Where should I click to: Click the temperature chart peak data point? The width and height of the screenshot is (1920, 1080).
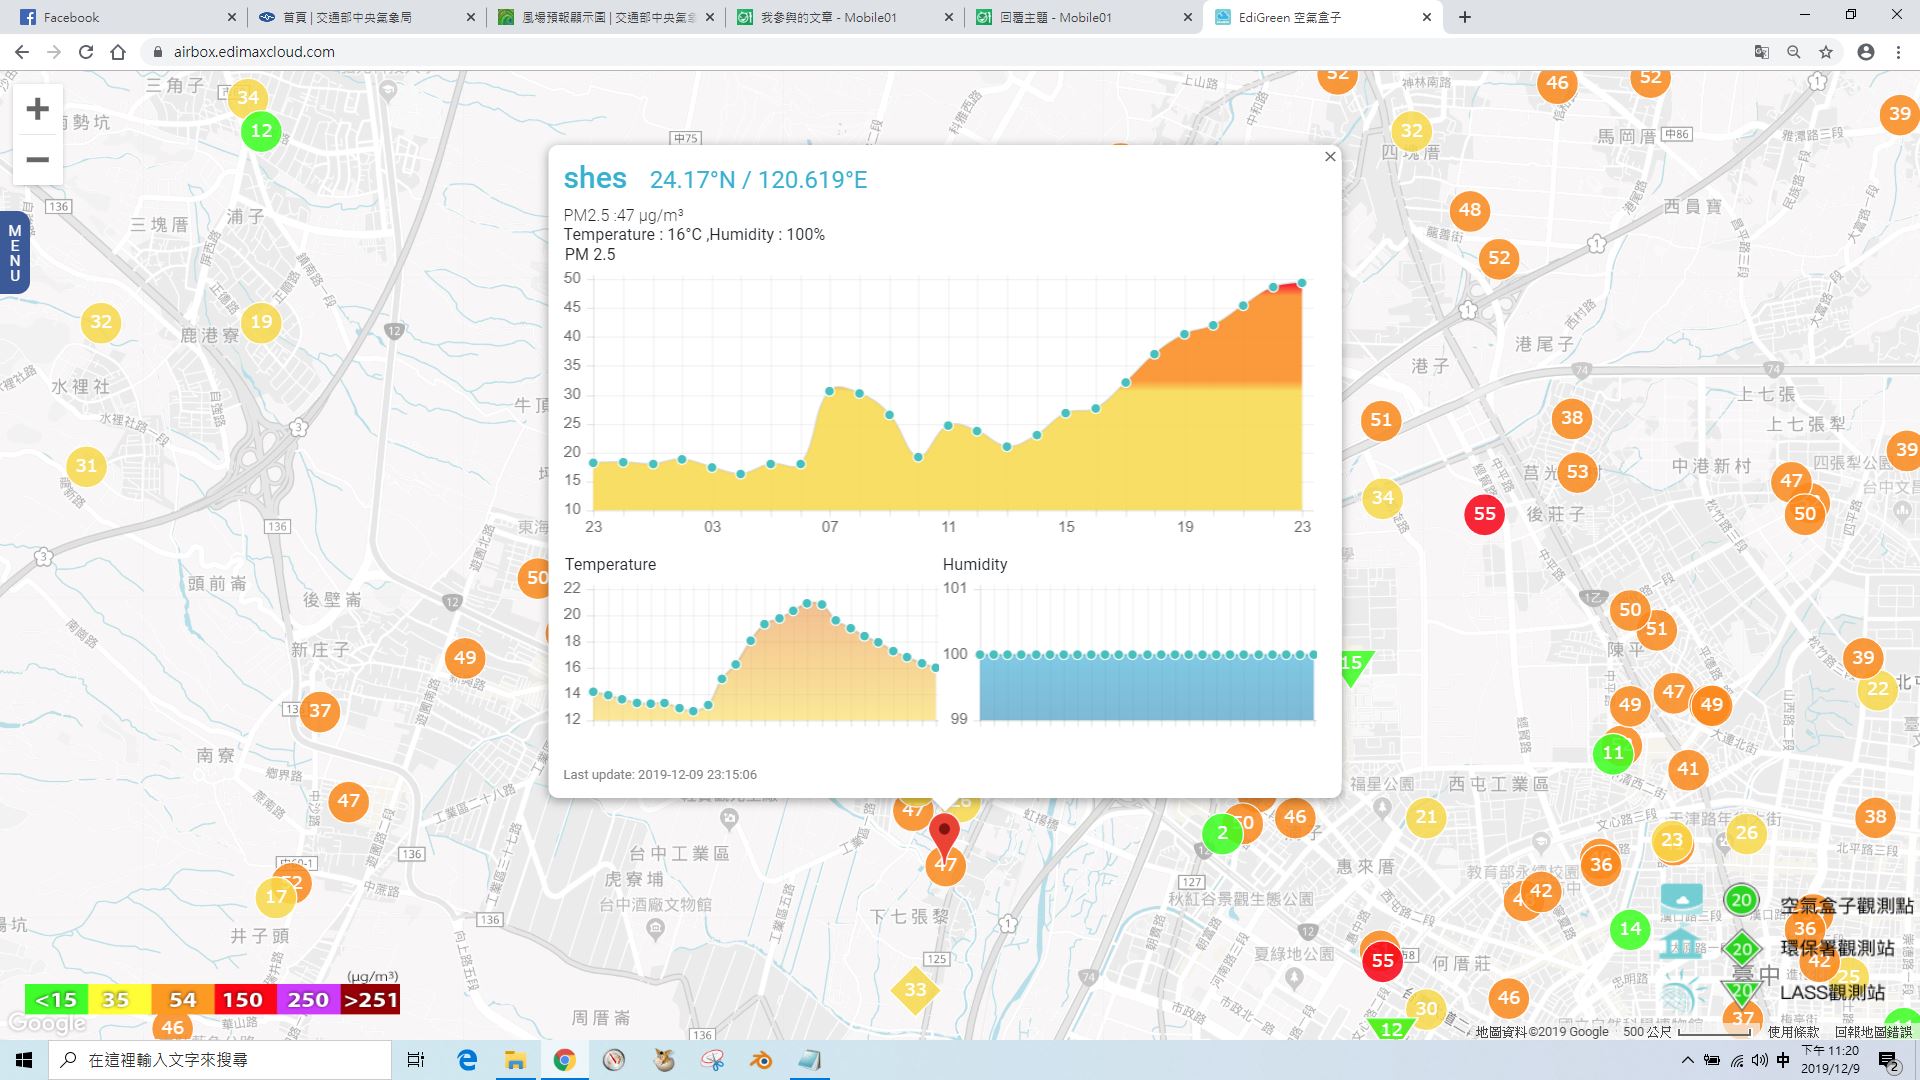807,604
